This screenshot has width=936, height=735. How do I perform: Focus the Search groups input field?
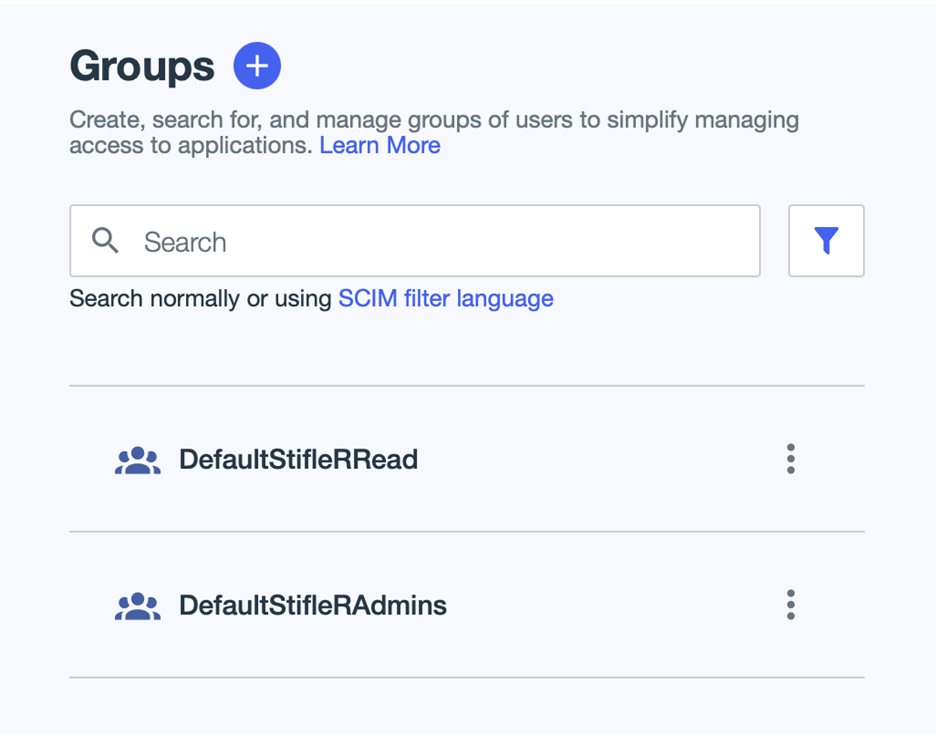click(x=430, y=241)
